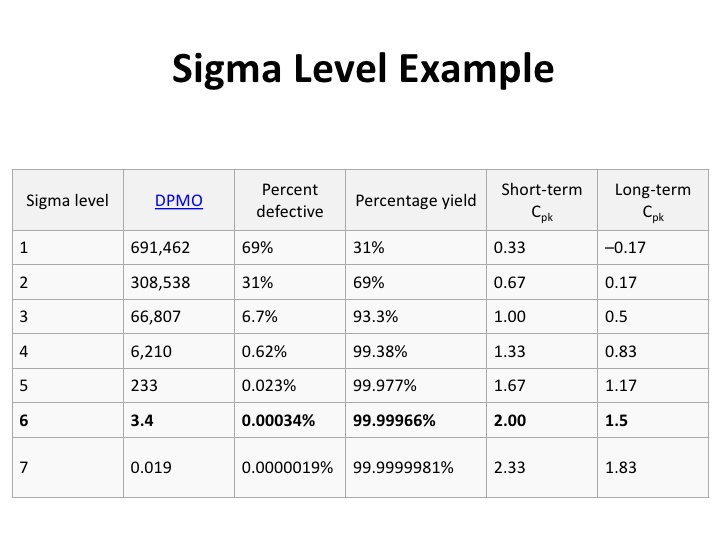Select the bold 3.4 DPMO cell

141,420
